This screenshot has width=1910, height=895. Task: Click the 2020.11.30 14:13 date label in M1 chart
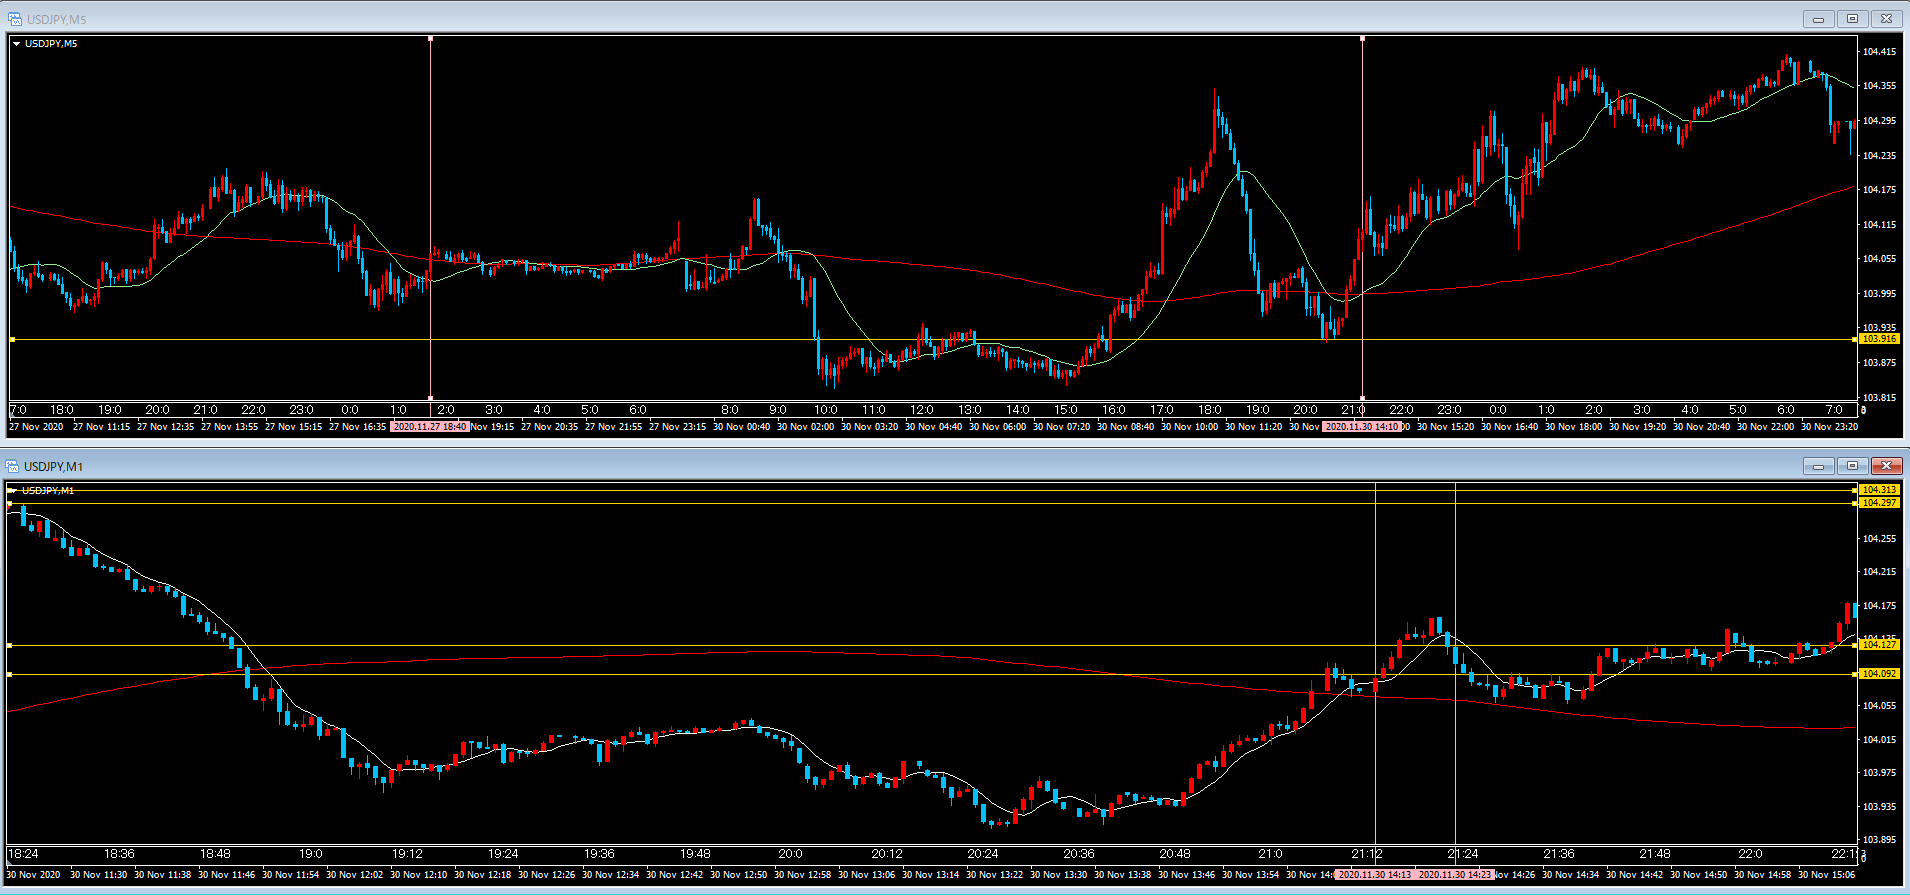1375,875
